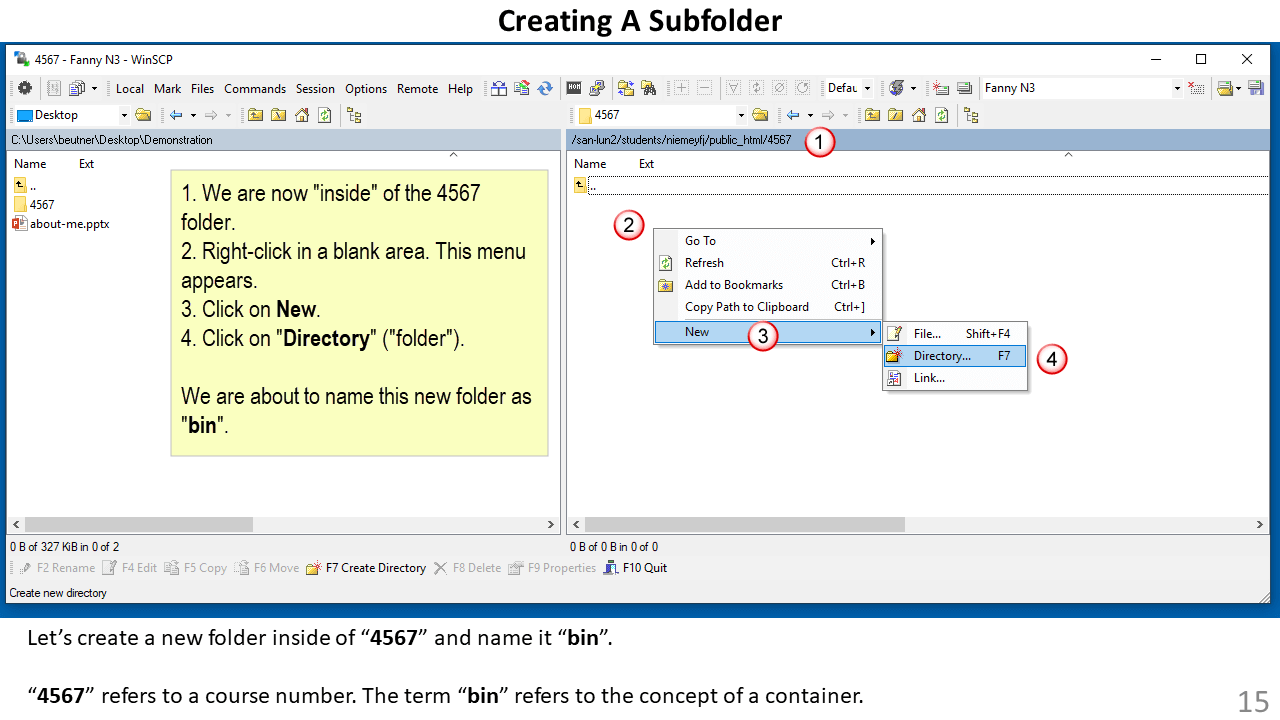The height and width of the screenshot is (720, 1280).
Task: Select the 4567 folder in local panel
Action: pyautogui.click(x=34, y=204)
